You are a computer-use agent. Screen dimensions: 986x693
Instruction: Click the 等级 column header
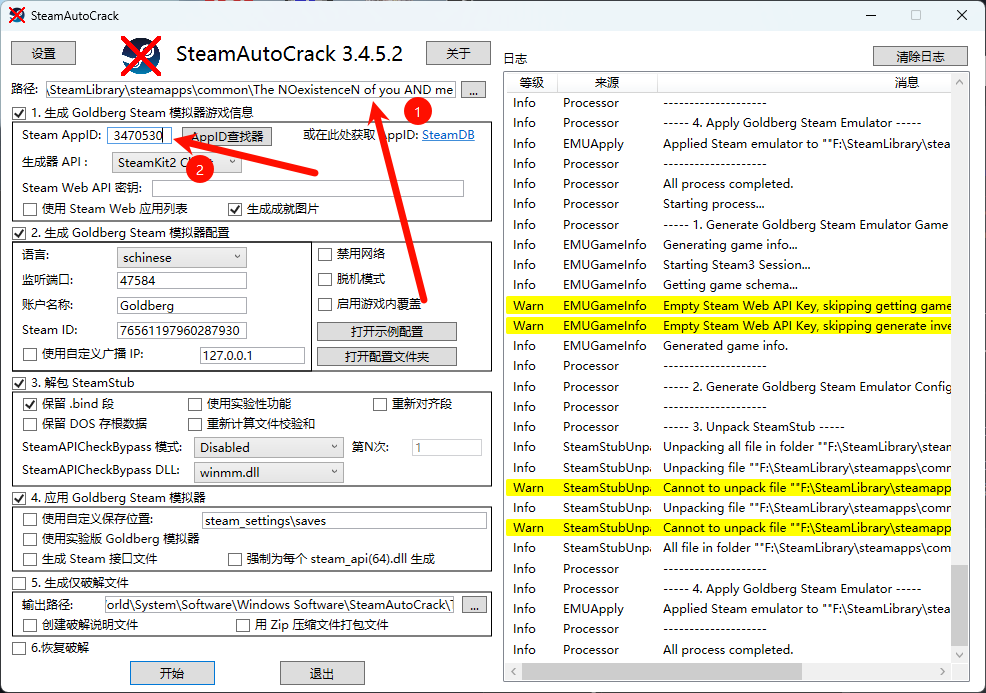click(531, 83)
